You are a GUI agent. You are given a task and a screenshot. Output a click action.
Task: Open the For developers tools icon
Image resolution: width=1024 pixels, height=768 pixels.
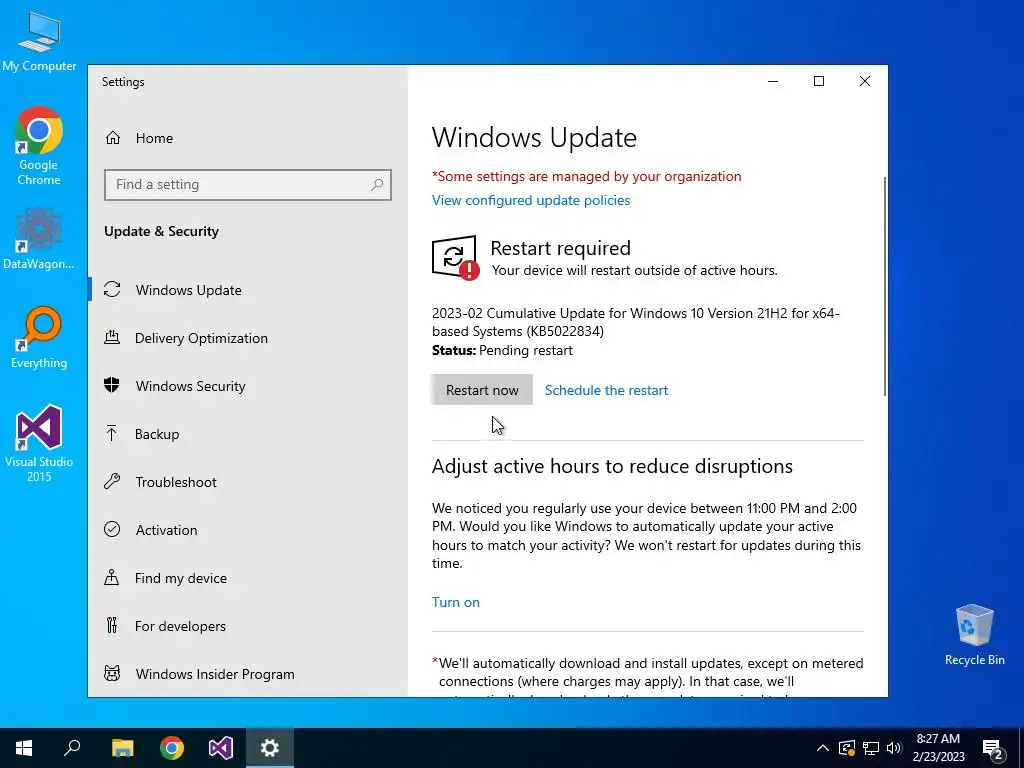pyautogui.click(x=112, y=626)
